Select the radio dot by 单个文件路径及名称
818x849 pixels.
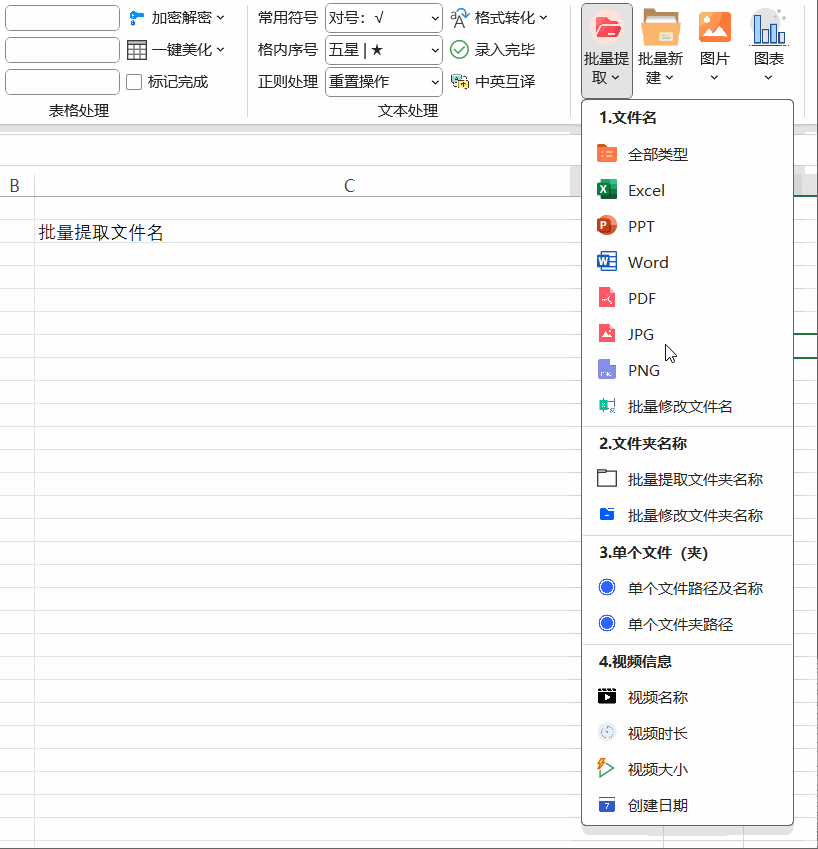click(606, 587)
